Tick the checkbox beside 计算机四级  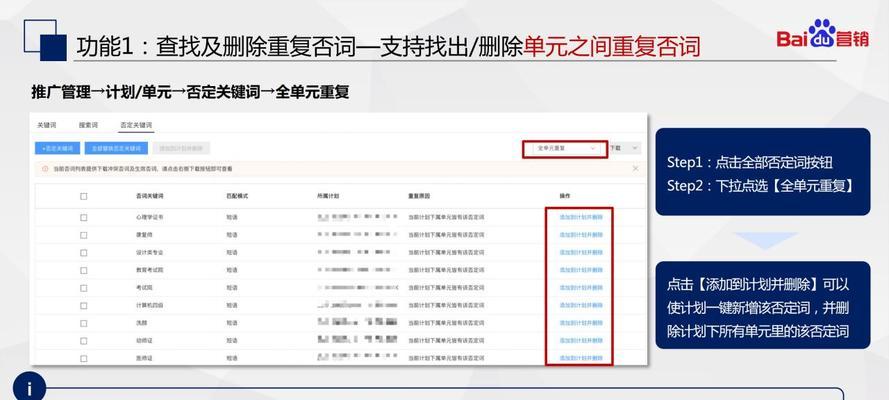[84, 305]
